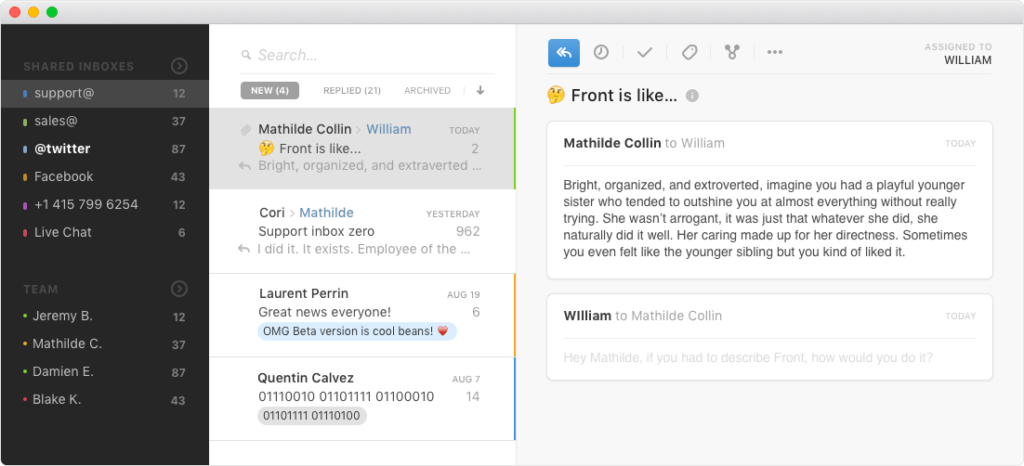The image size is (1024, 466).
Task: Click the branch share icon in toolbar
Action: pos(731,53)
